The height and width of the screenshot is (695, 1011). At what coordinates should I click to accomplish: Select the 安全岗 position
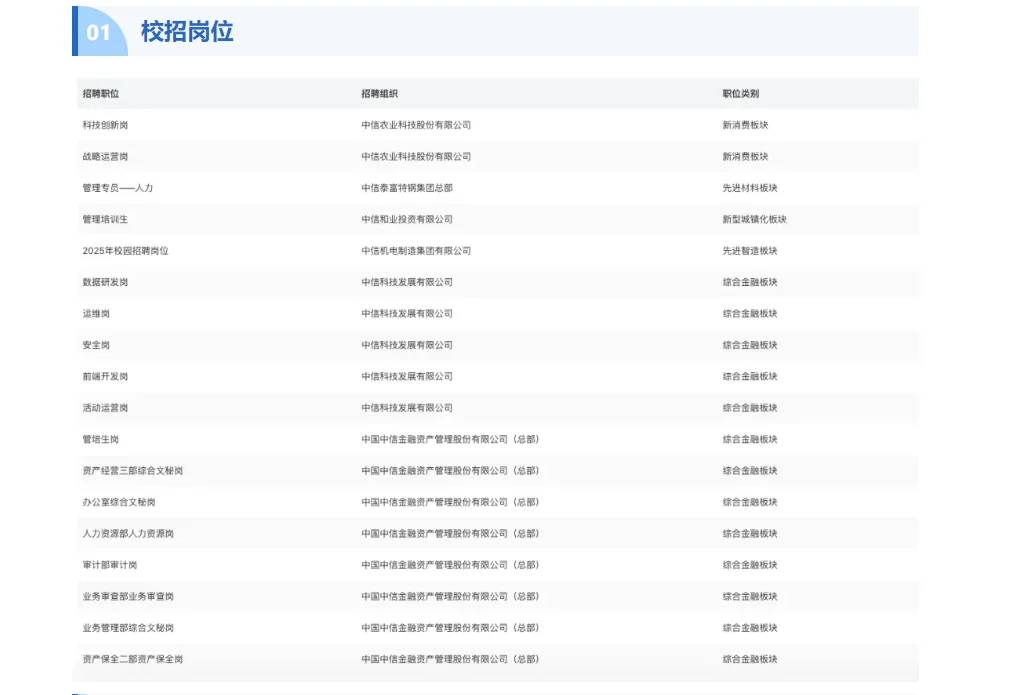coord(96,345)
